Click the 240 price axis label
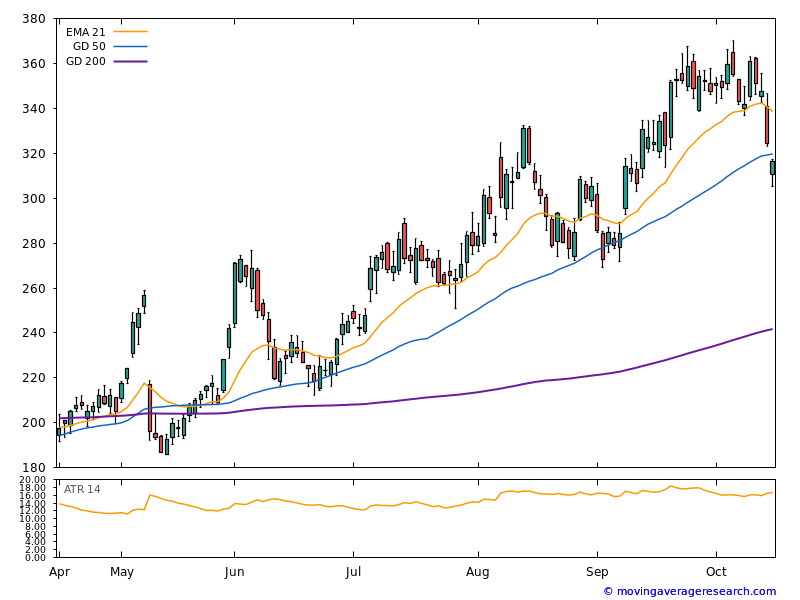 [34, 333]
